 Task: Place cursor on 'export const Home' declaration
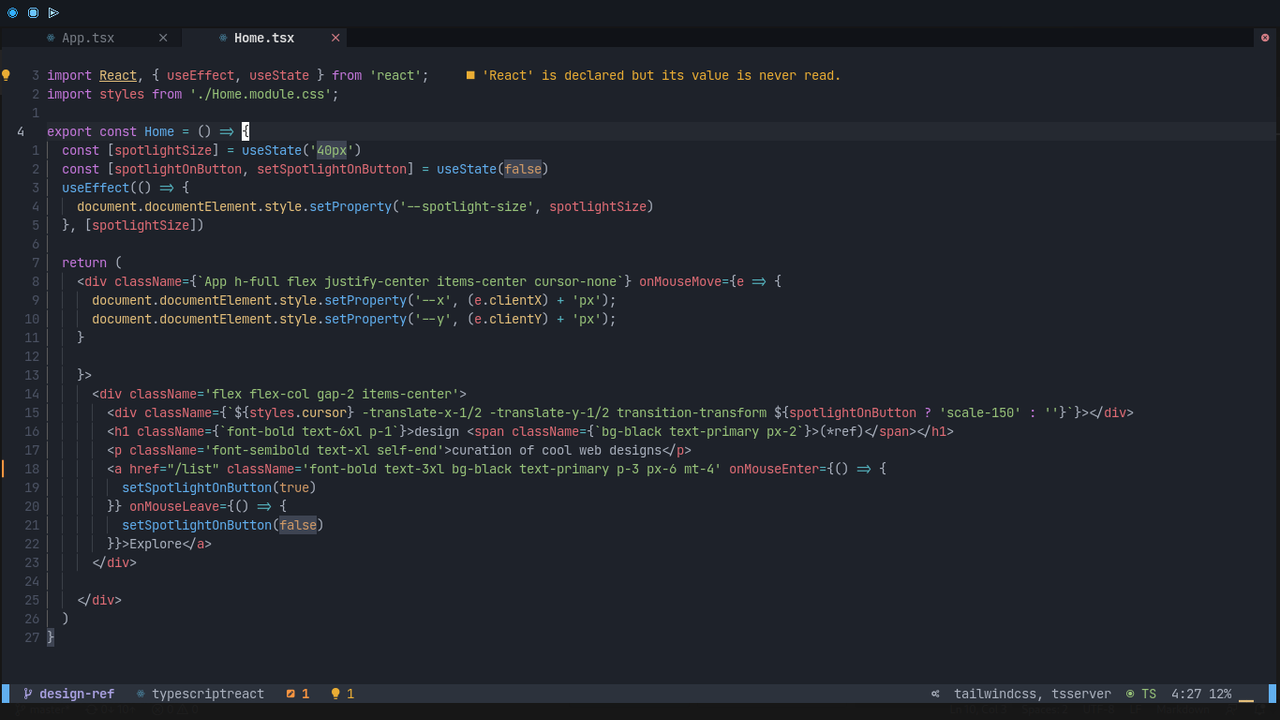click(x=111, y=131)
